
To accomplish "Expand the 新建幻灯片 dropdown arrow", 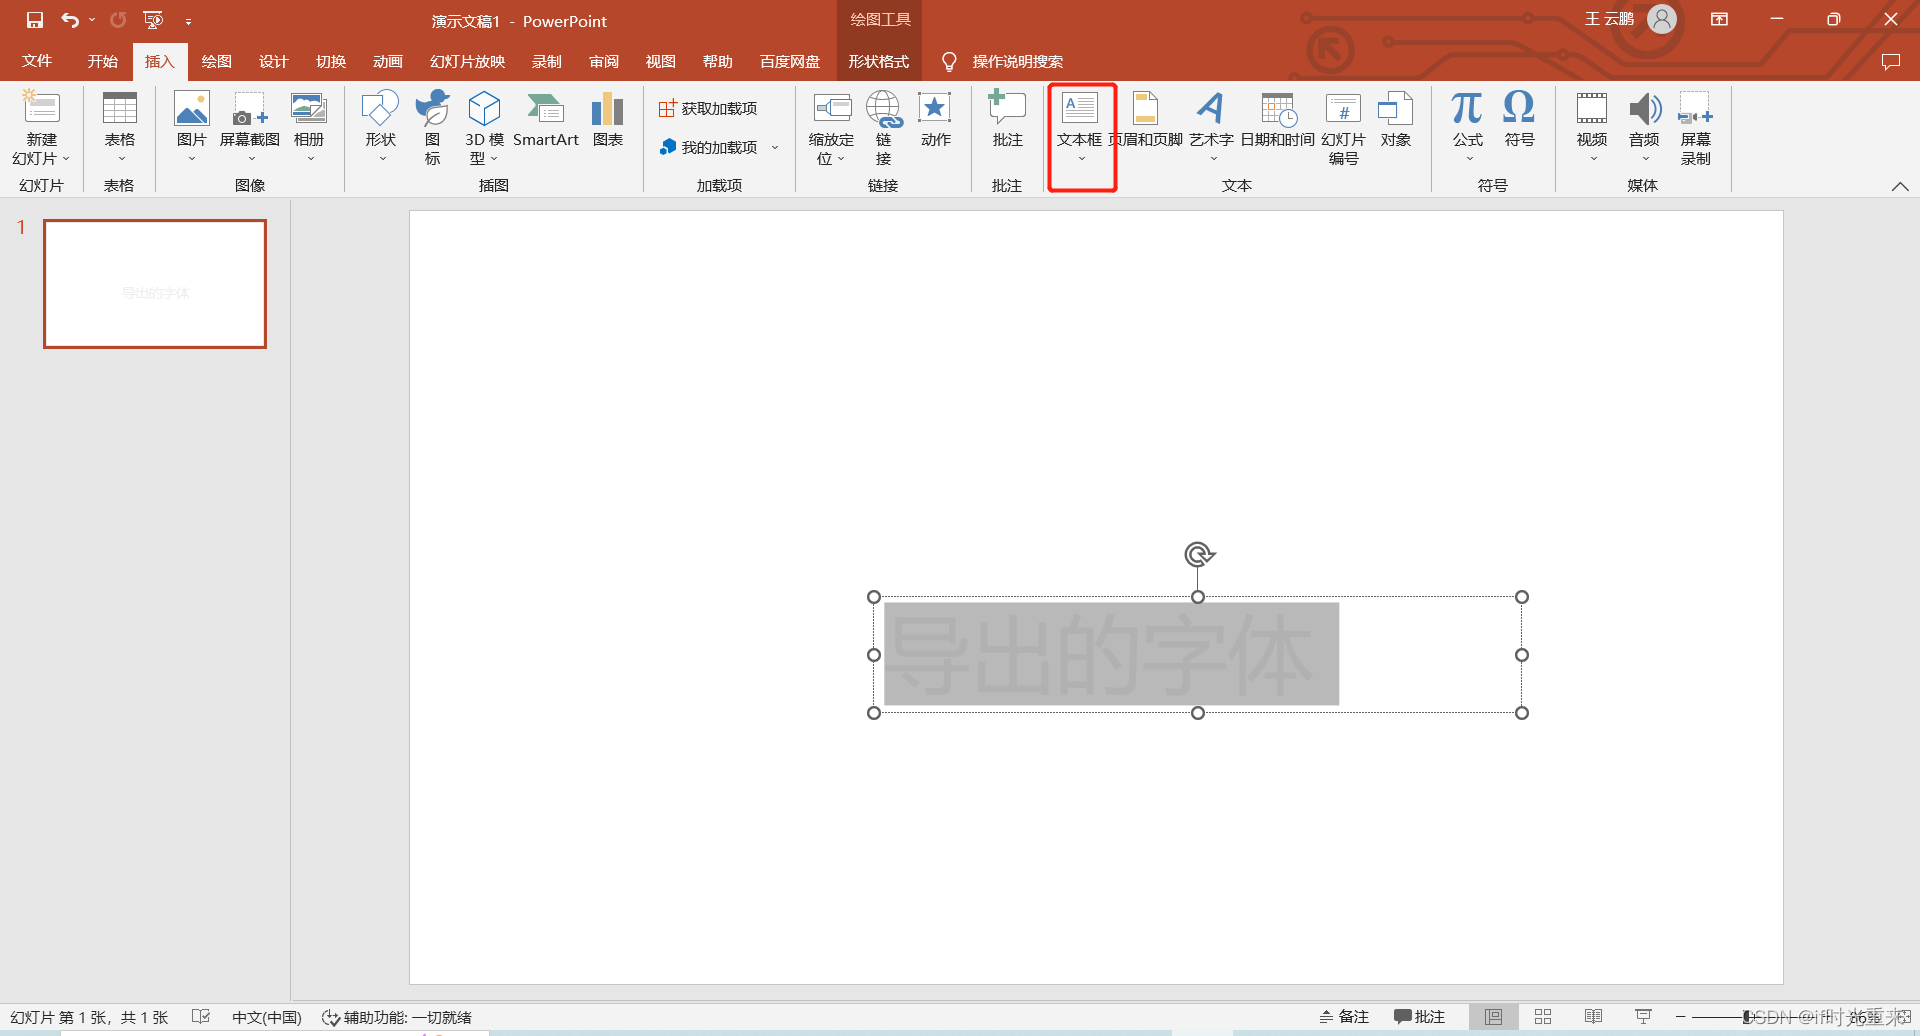I will [66, 159].
